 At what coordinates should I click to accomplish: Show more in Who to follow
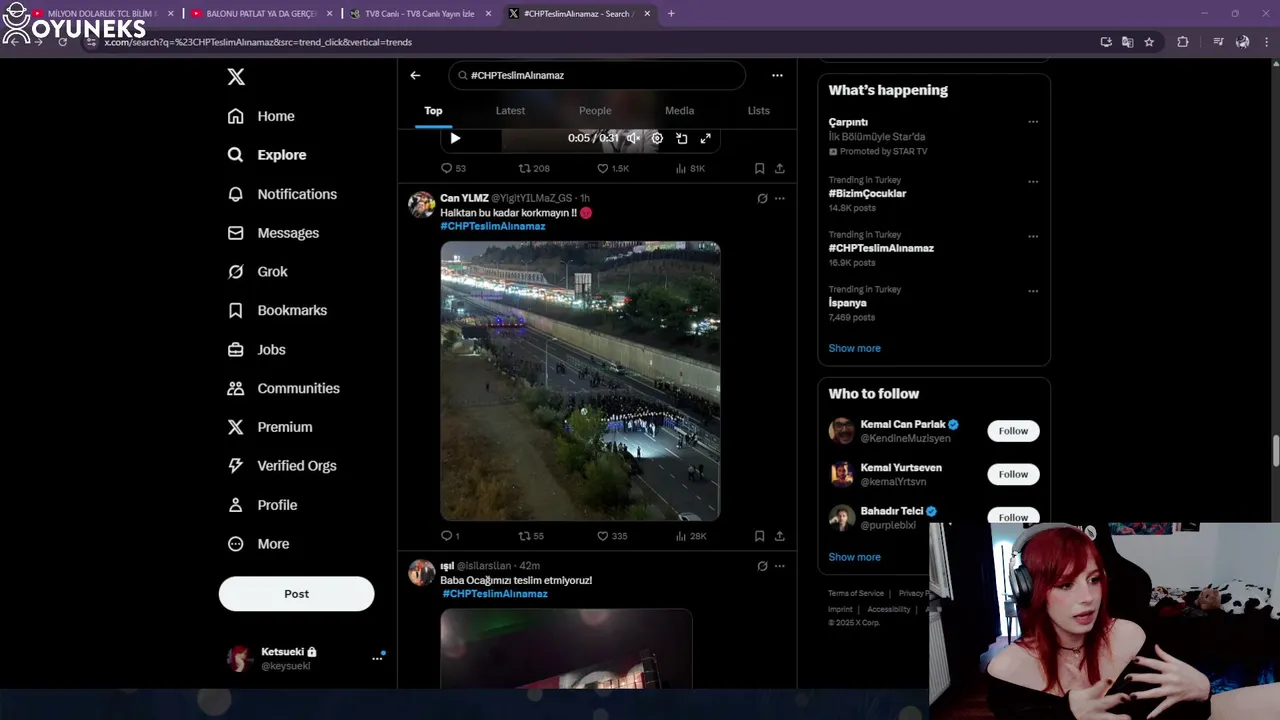854,557
